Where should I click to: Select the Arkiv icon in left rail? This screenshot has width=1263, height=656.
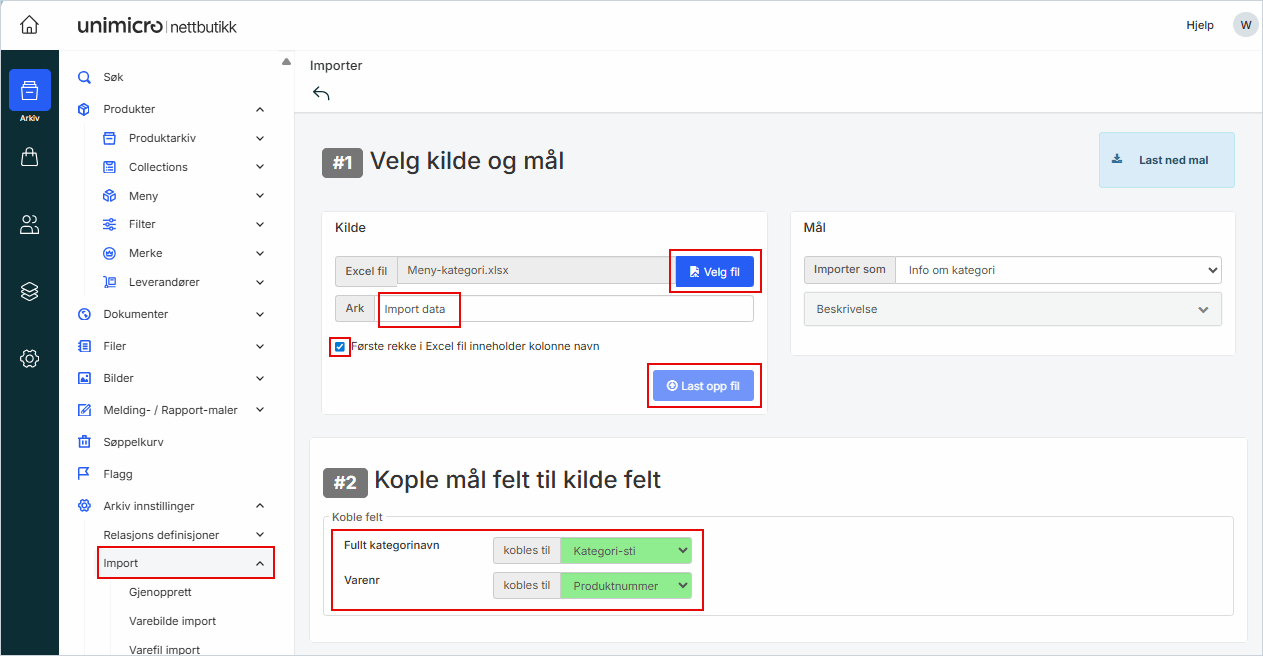coord(29,91)
